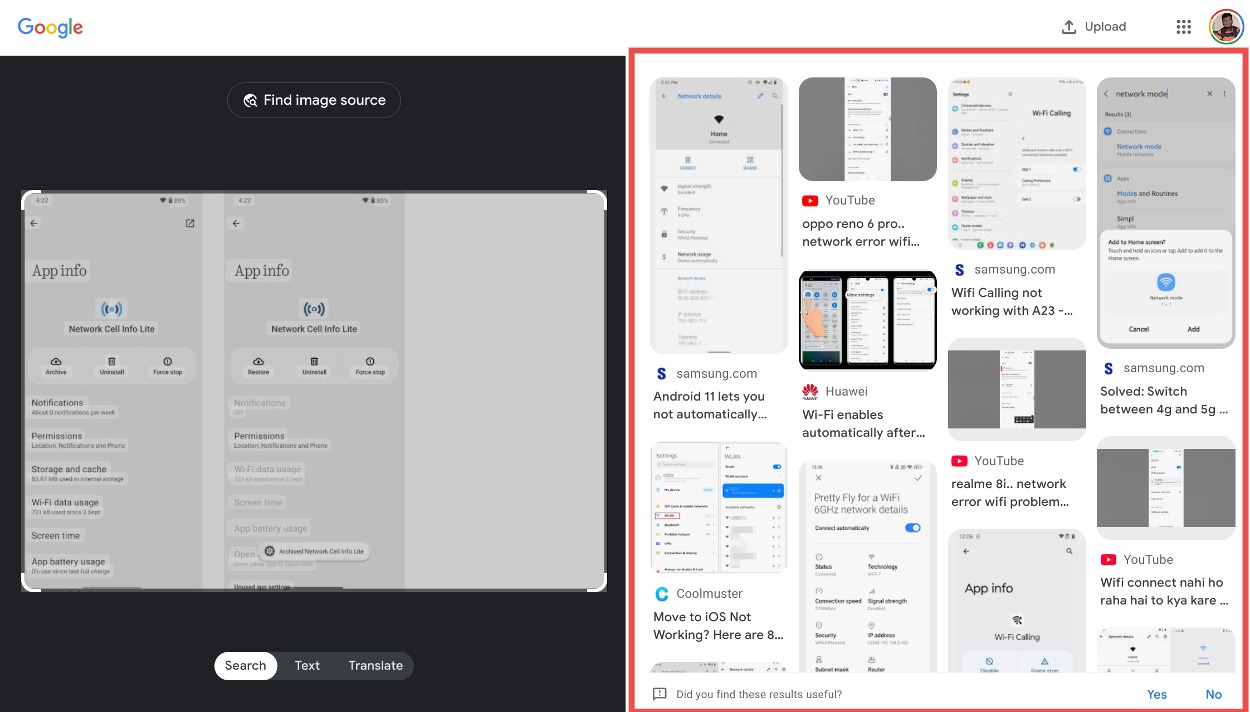The width and height of the screenshot is (1250, 712).
Task: Click the YouTube icon on the oppo reno result
Action: [809, 200]
